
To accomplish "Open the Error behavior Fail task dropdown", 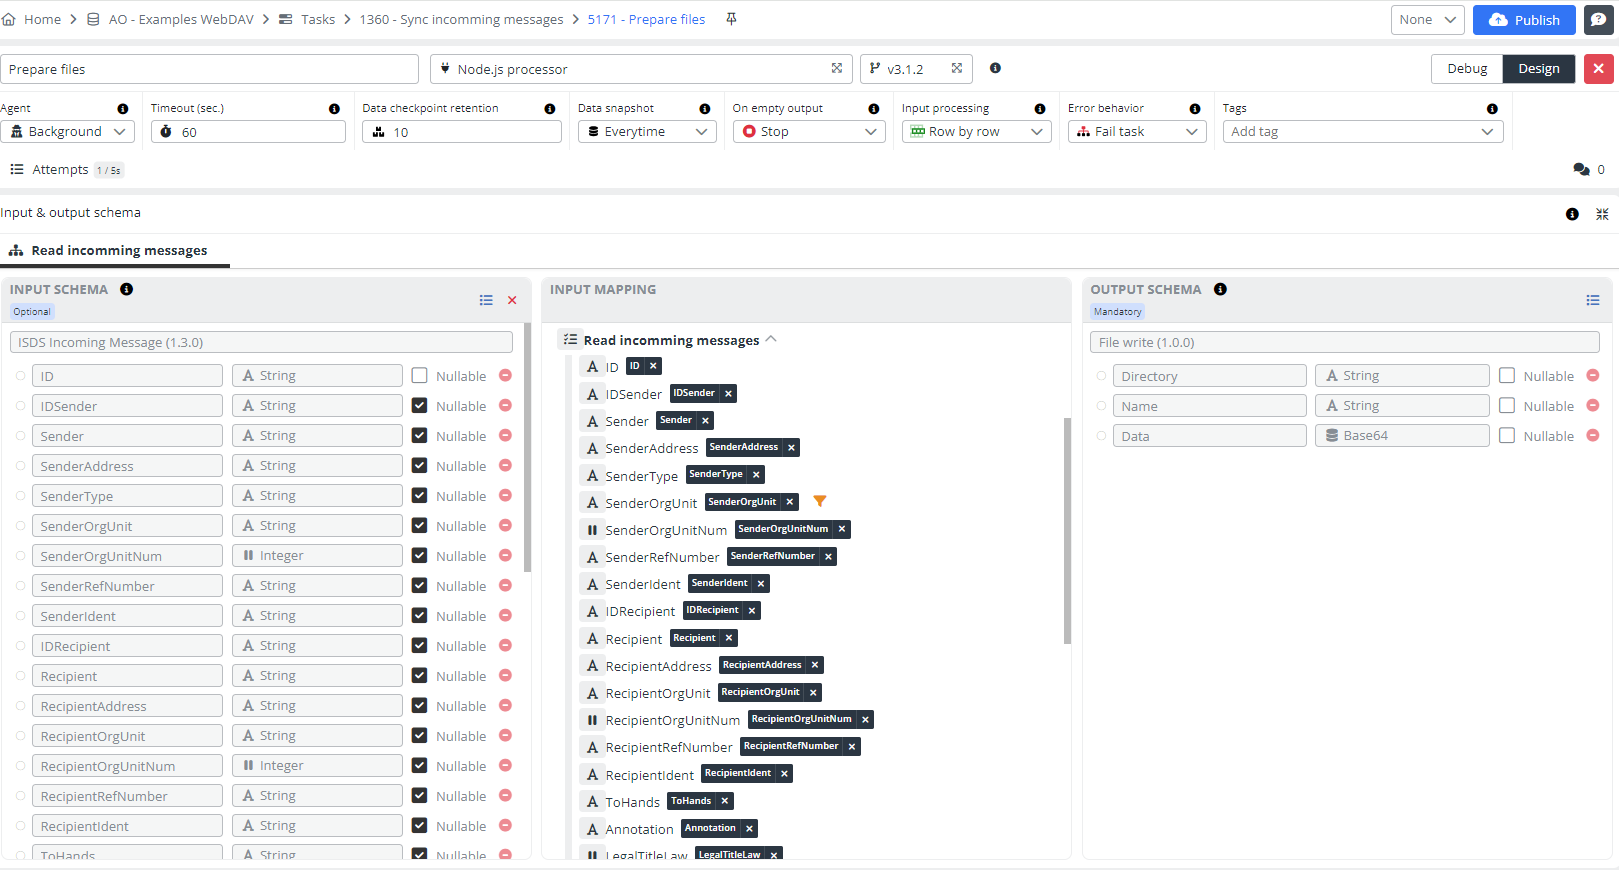I will click(1137, 132).
